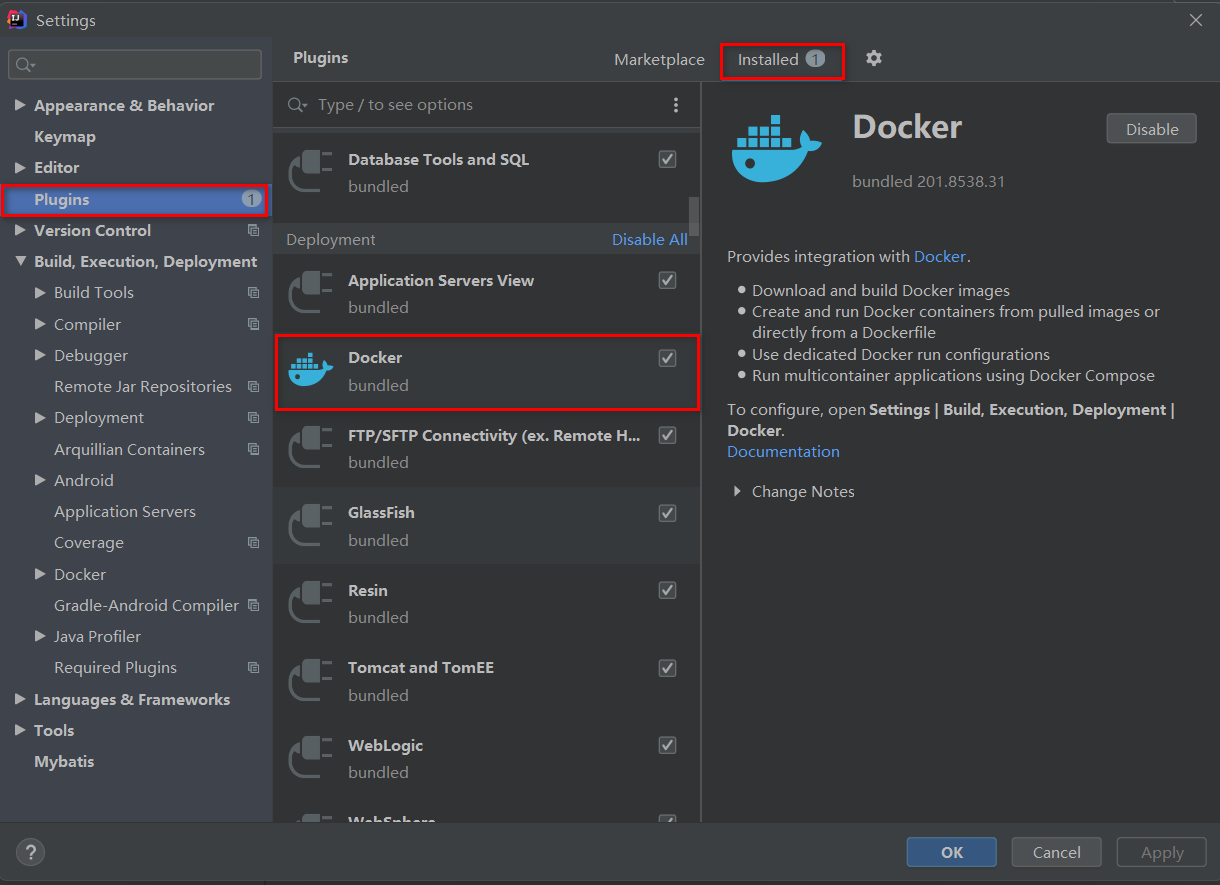Expand the Appearance & Behavior section
This screenshot has height=885, width=1220.
(x=20, y=105)
